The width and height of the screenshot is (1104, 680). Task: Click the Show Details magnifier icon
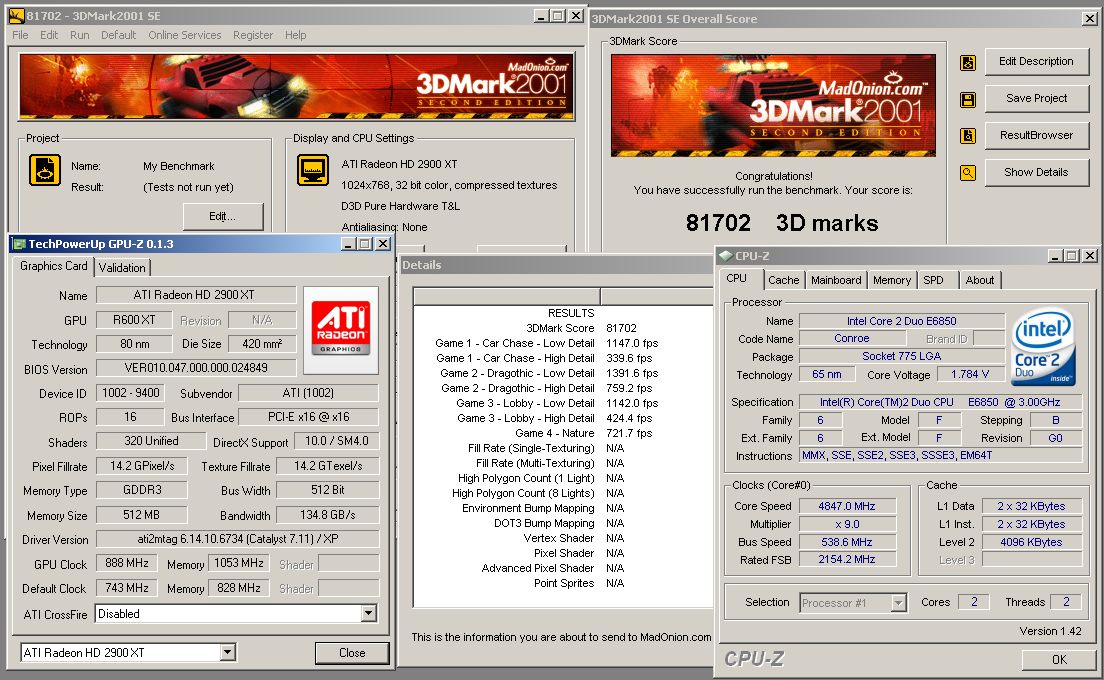(968, 172)
